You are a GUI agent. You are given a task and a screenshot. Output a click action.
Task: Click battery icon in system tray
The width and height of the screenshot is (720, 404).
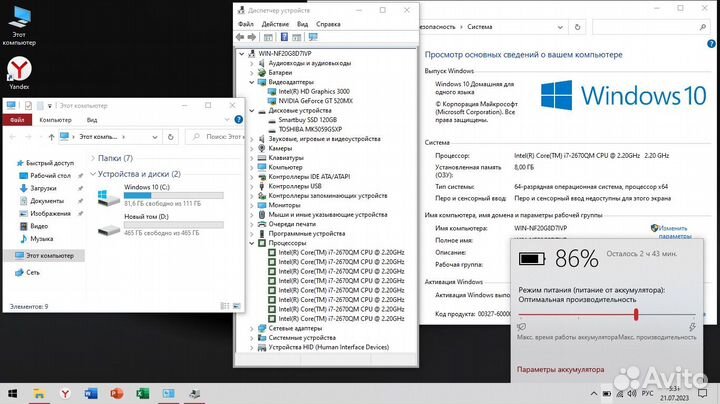(607, 393)
